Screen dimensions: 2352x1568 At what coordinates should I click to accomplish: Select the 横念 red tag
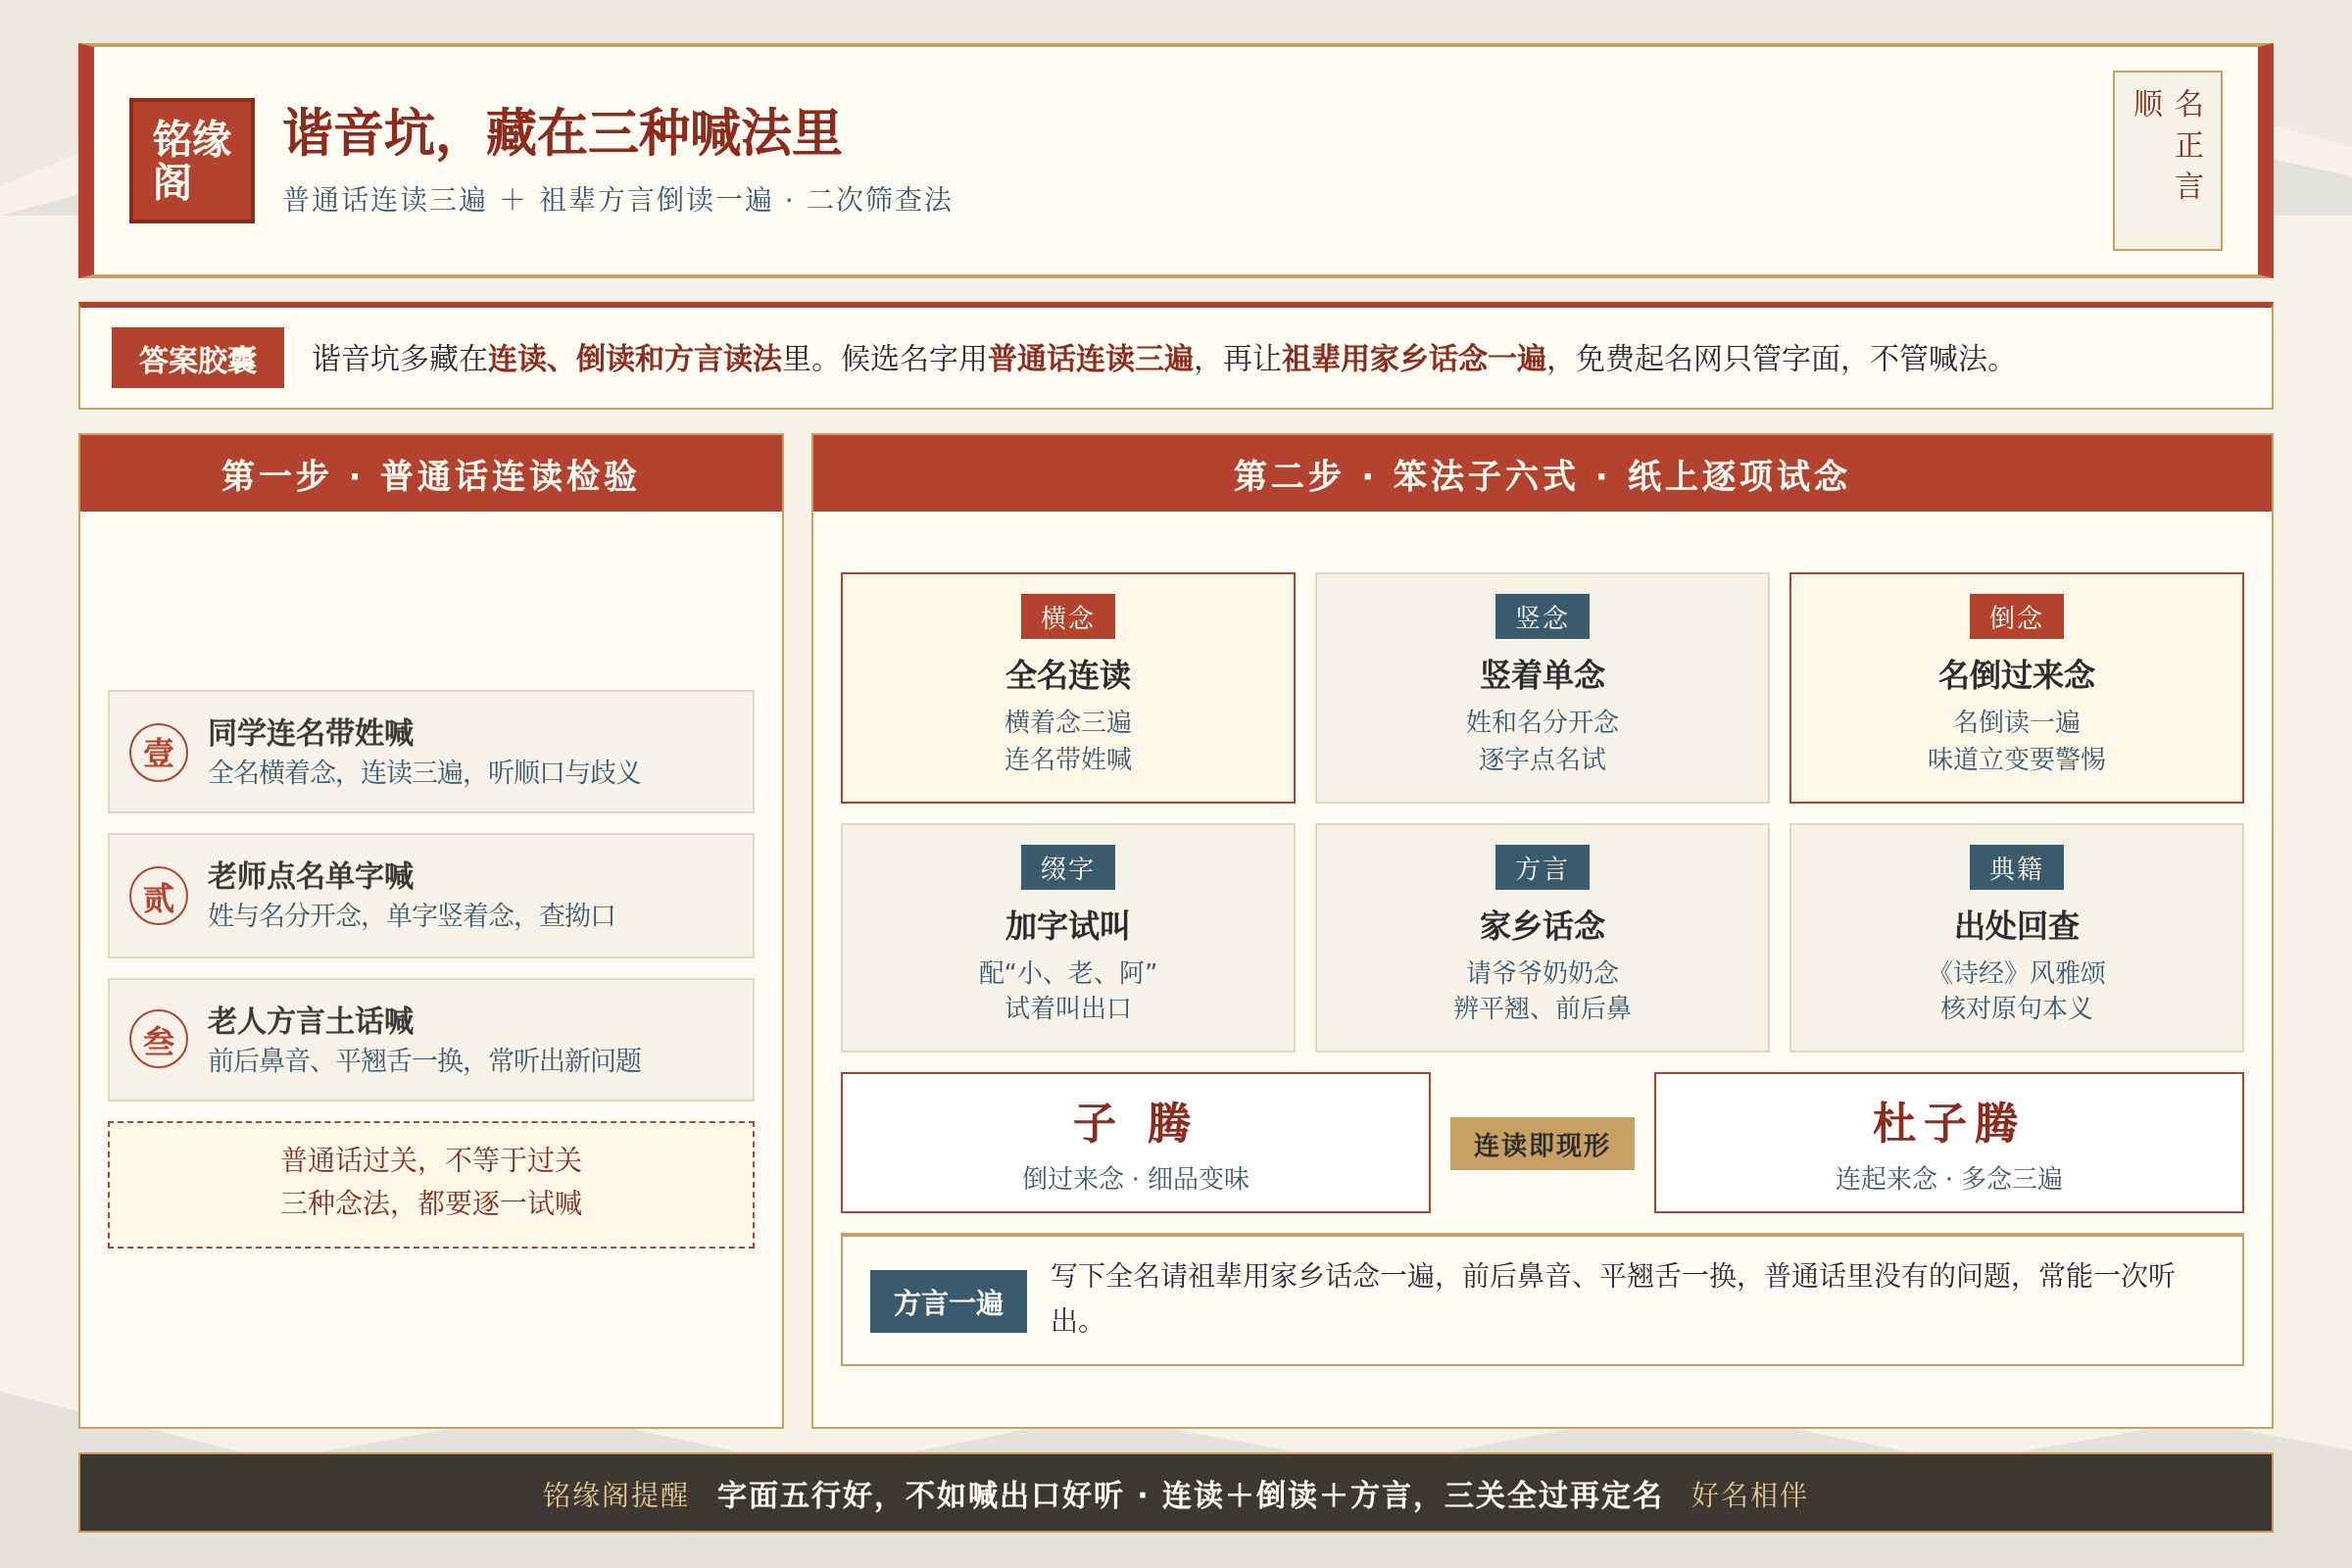coord(1067,616)
